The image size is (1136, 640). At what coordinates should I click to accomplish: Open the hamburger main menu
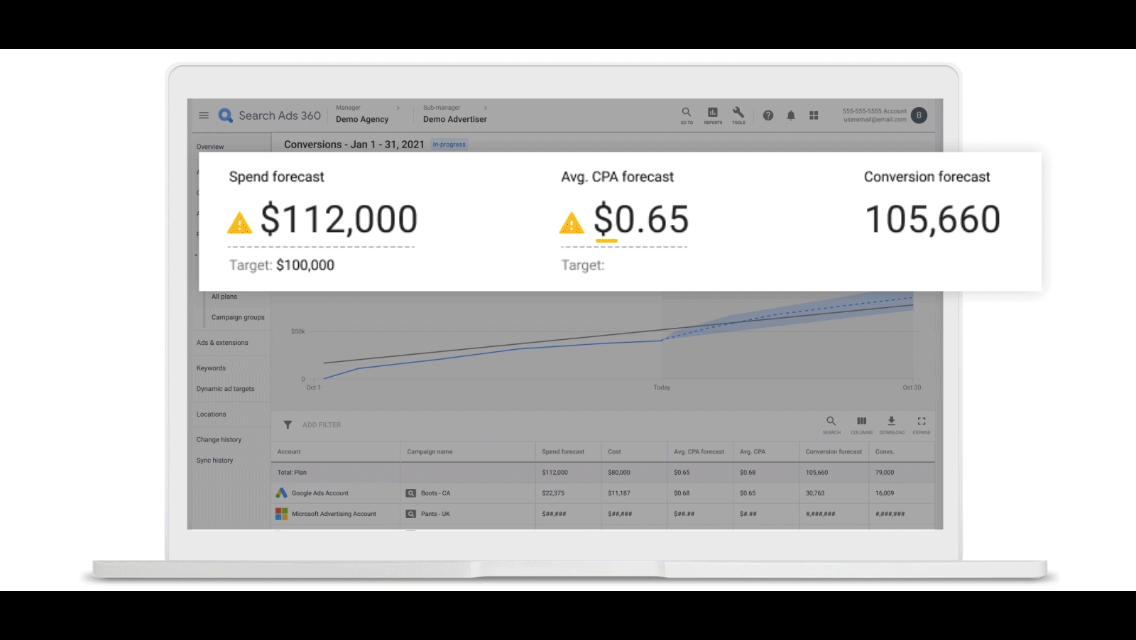(x=204, y=116)
